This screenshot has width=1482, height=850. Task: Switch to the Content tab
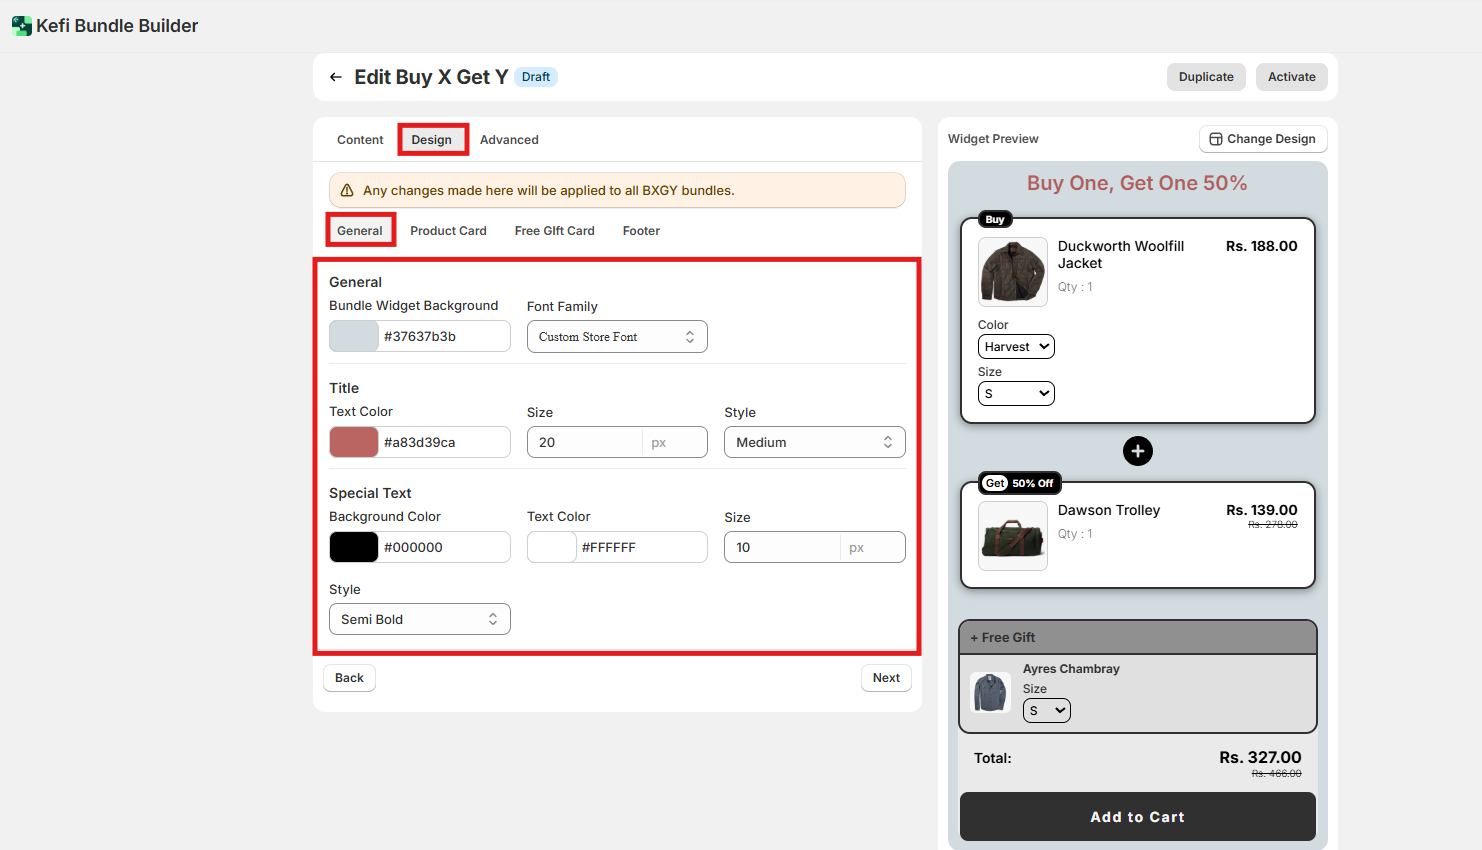(360, 140)
